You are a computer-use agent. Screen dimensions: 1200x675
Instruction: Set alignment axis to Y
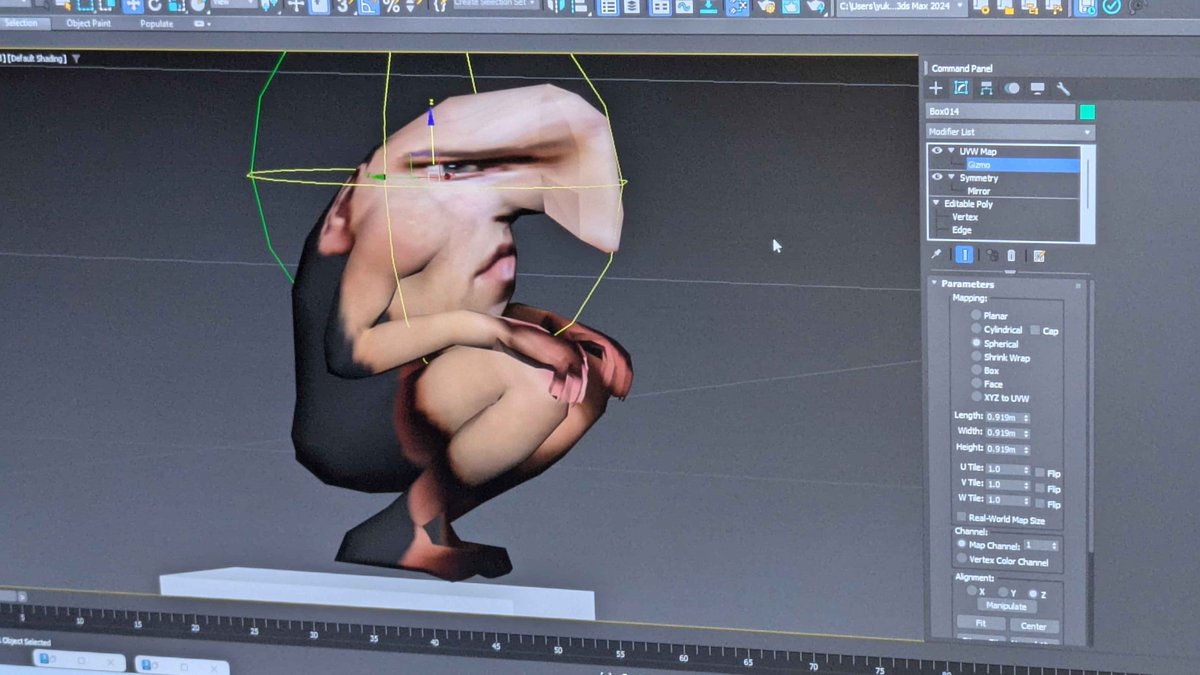point(1003,592)
